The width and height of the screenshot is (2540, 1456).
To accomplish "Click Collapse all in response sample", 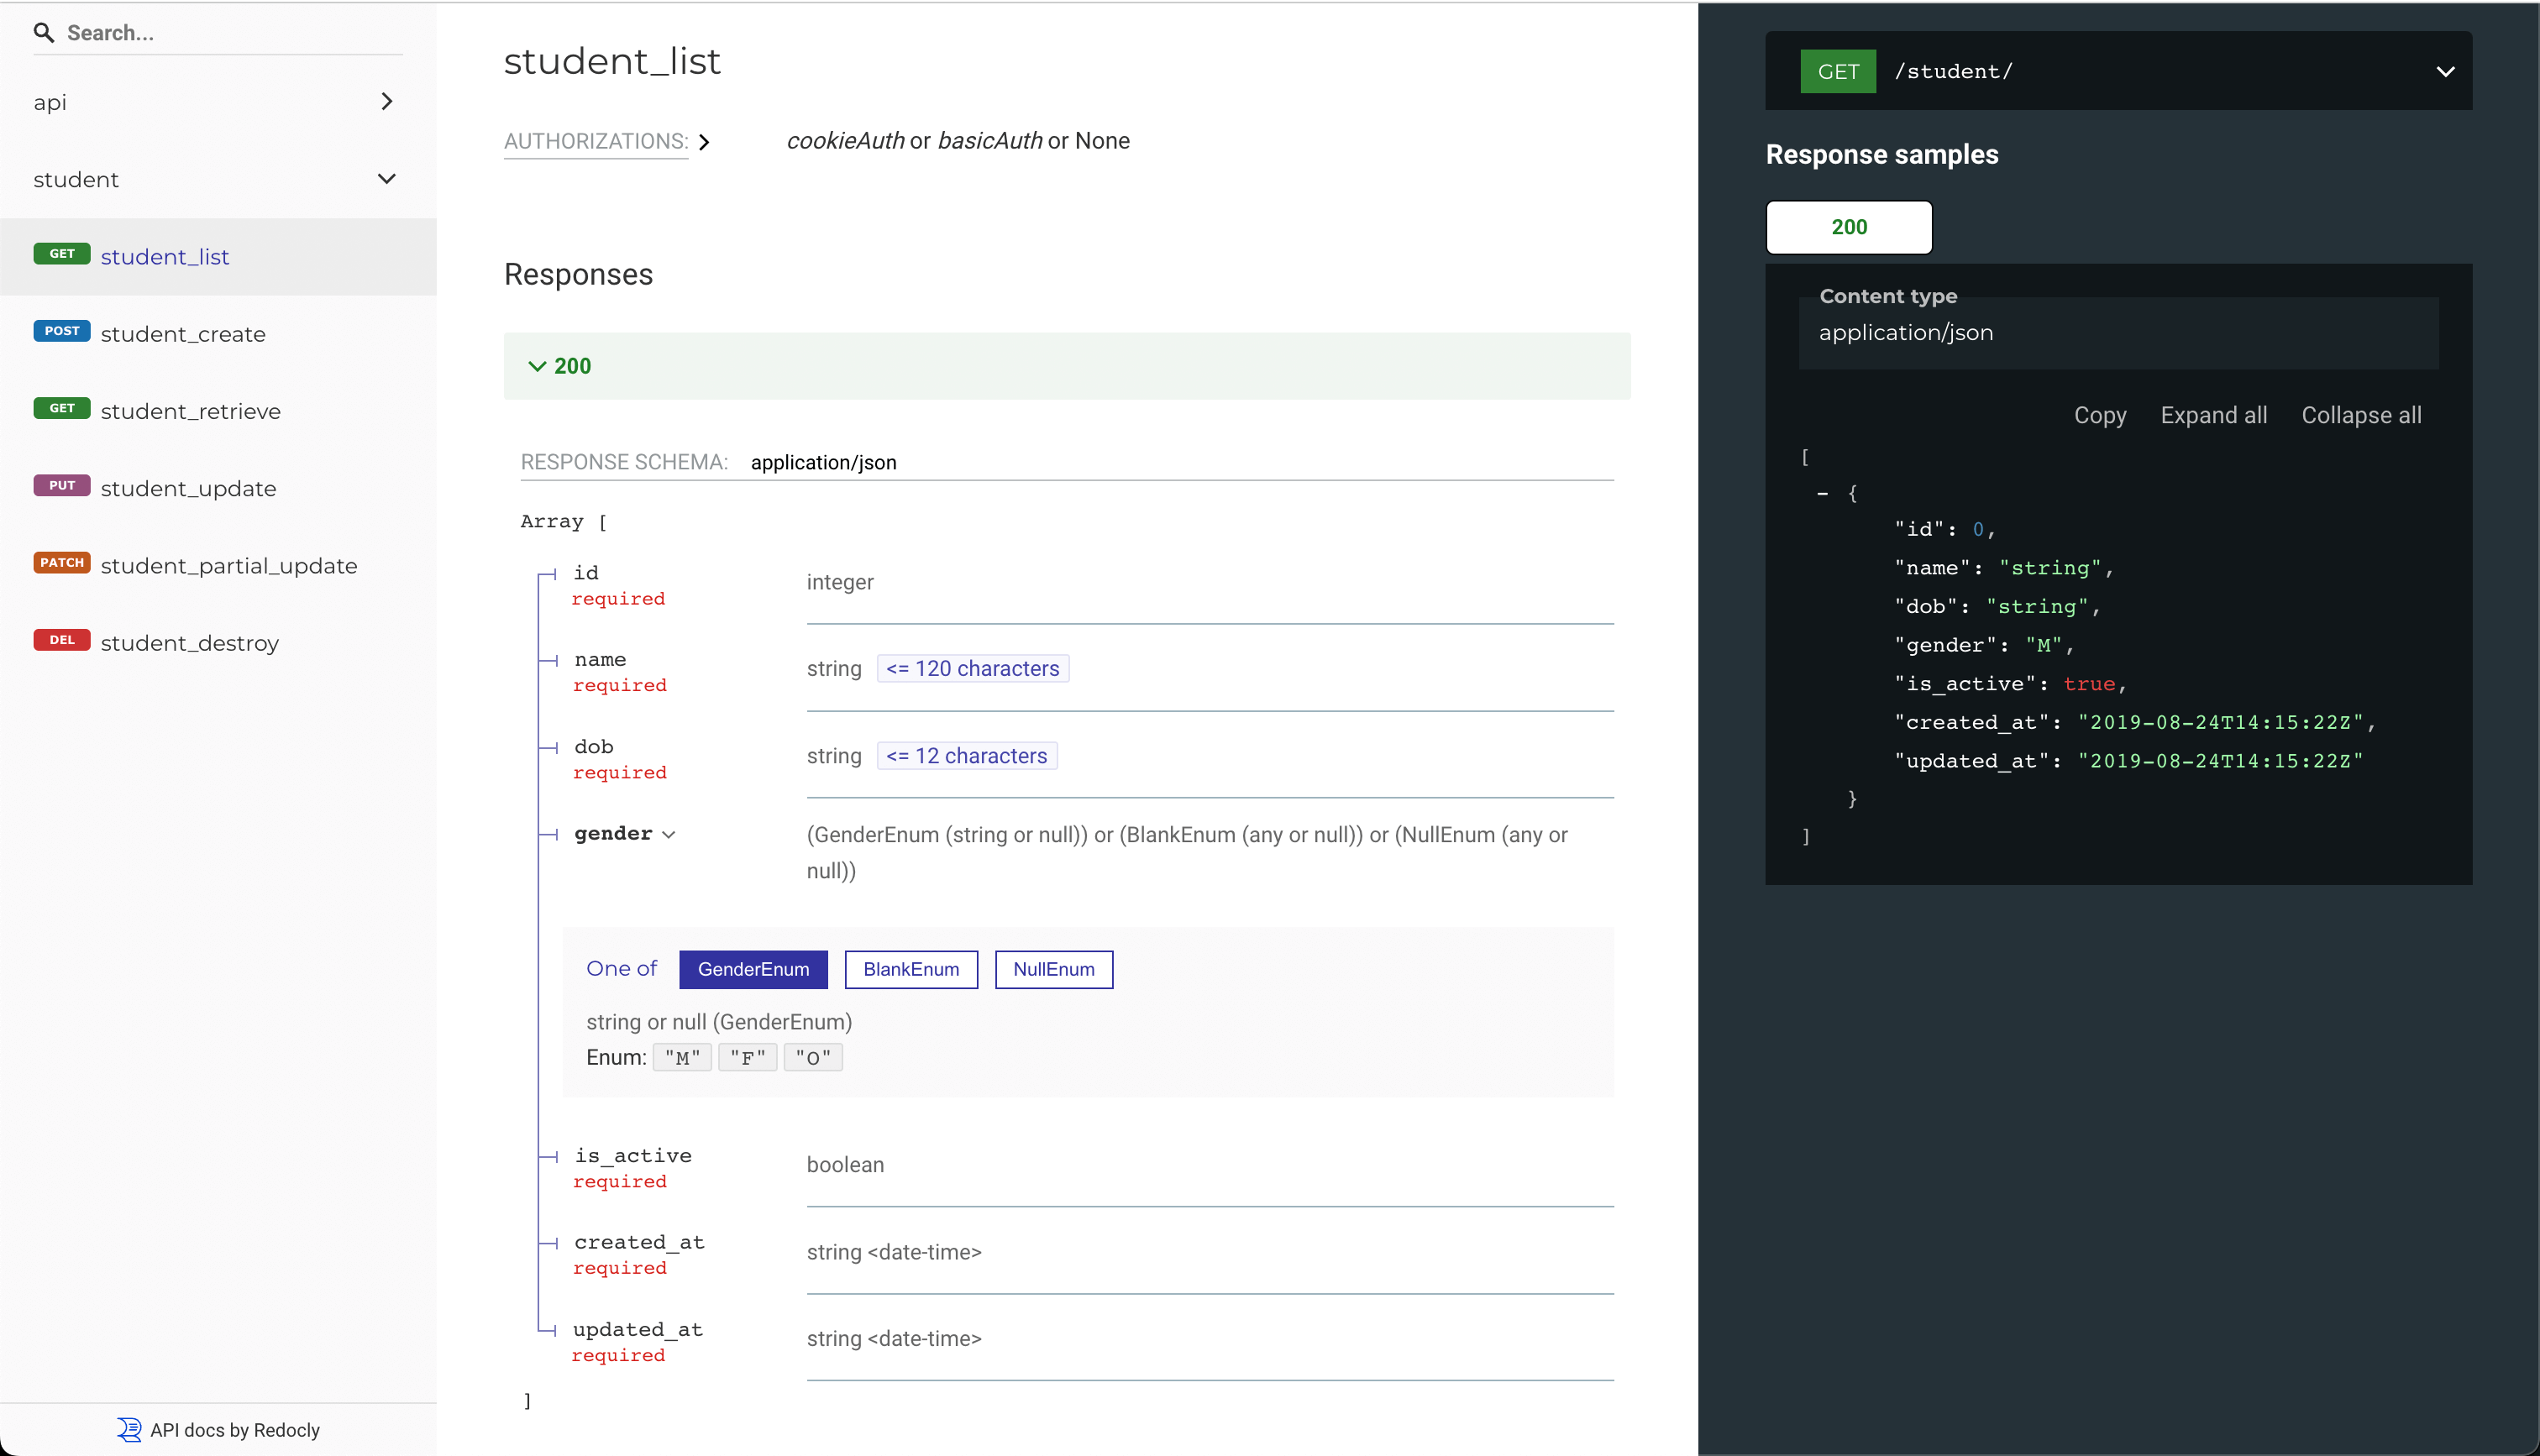I will click(x=2361, y=415).
